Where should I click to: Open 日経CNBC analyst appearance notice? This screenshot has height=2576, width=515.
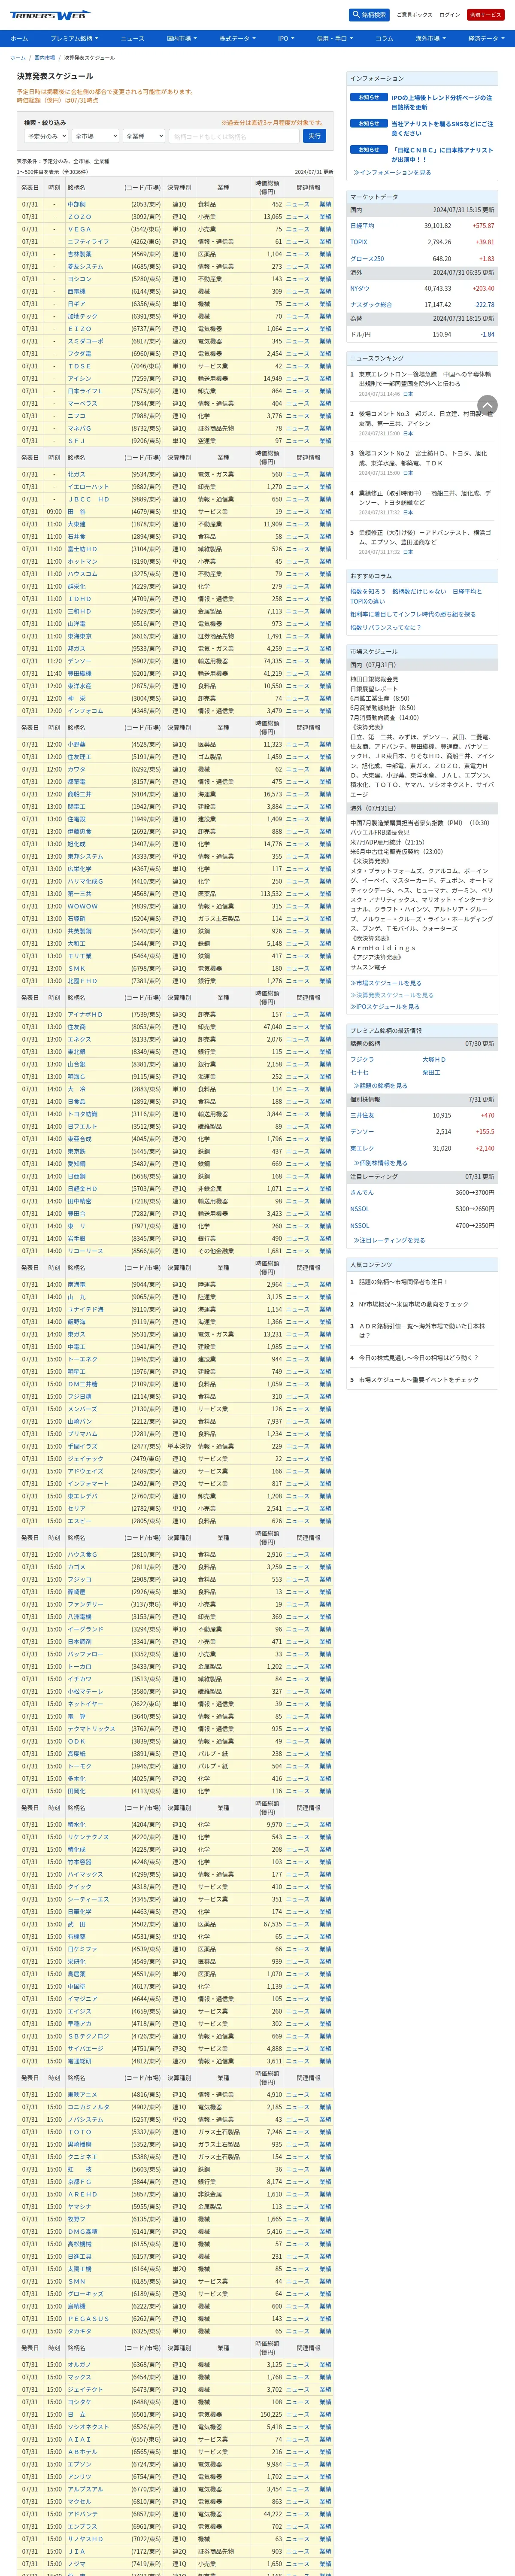441,155
